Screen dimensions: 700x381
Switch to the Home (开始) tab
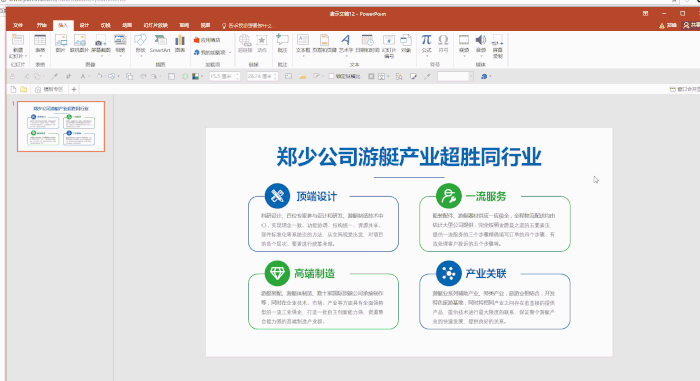click(x=42, y=25)
